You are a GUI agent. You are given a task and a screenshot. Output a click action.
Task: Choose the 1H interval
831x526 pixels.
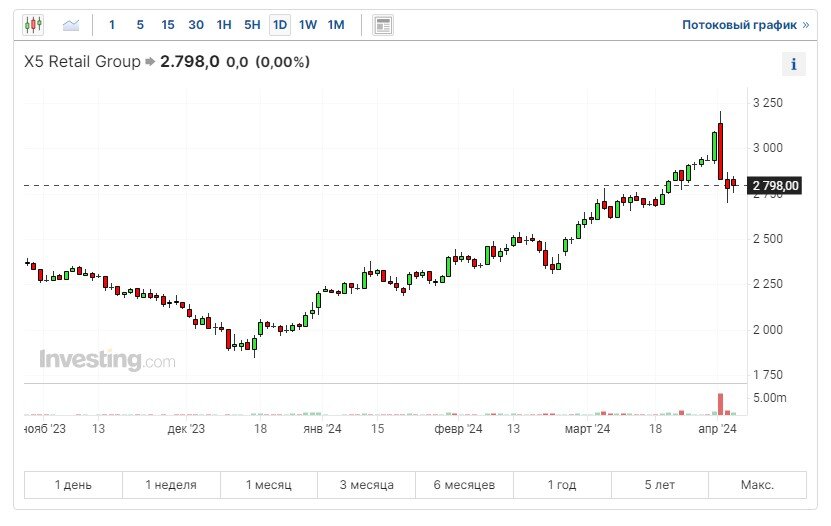click(x=224, y=25)
